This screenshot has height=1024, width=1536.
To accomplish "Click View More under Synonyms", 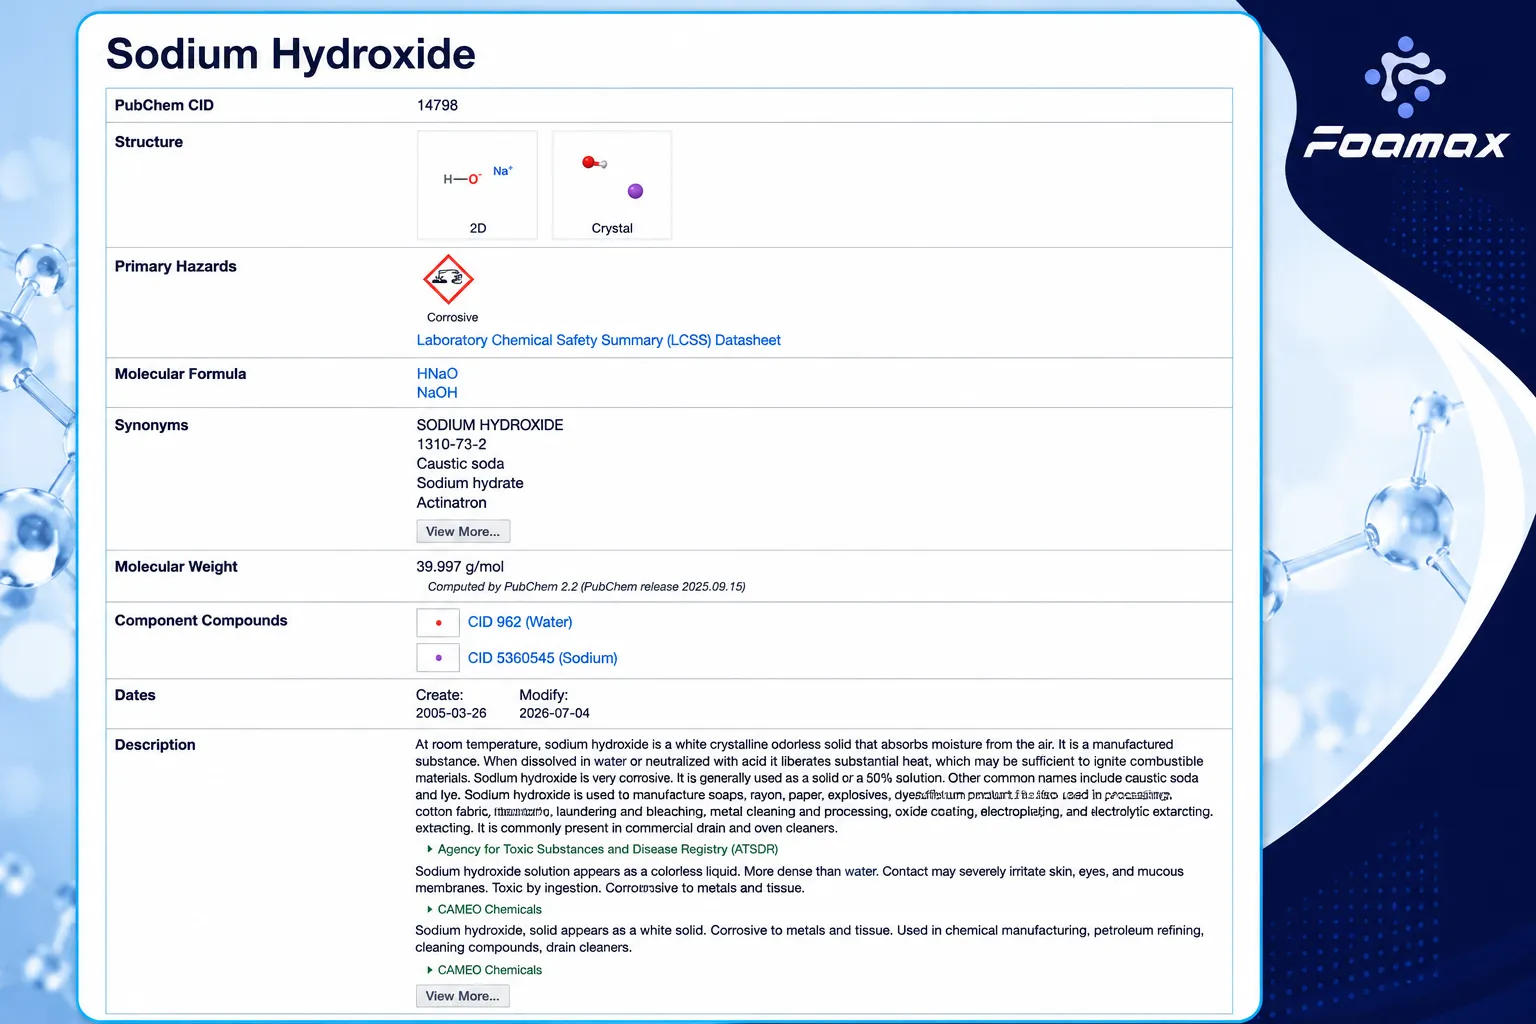I will 463,531.
